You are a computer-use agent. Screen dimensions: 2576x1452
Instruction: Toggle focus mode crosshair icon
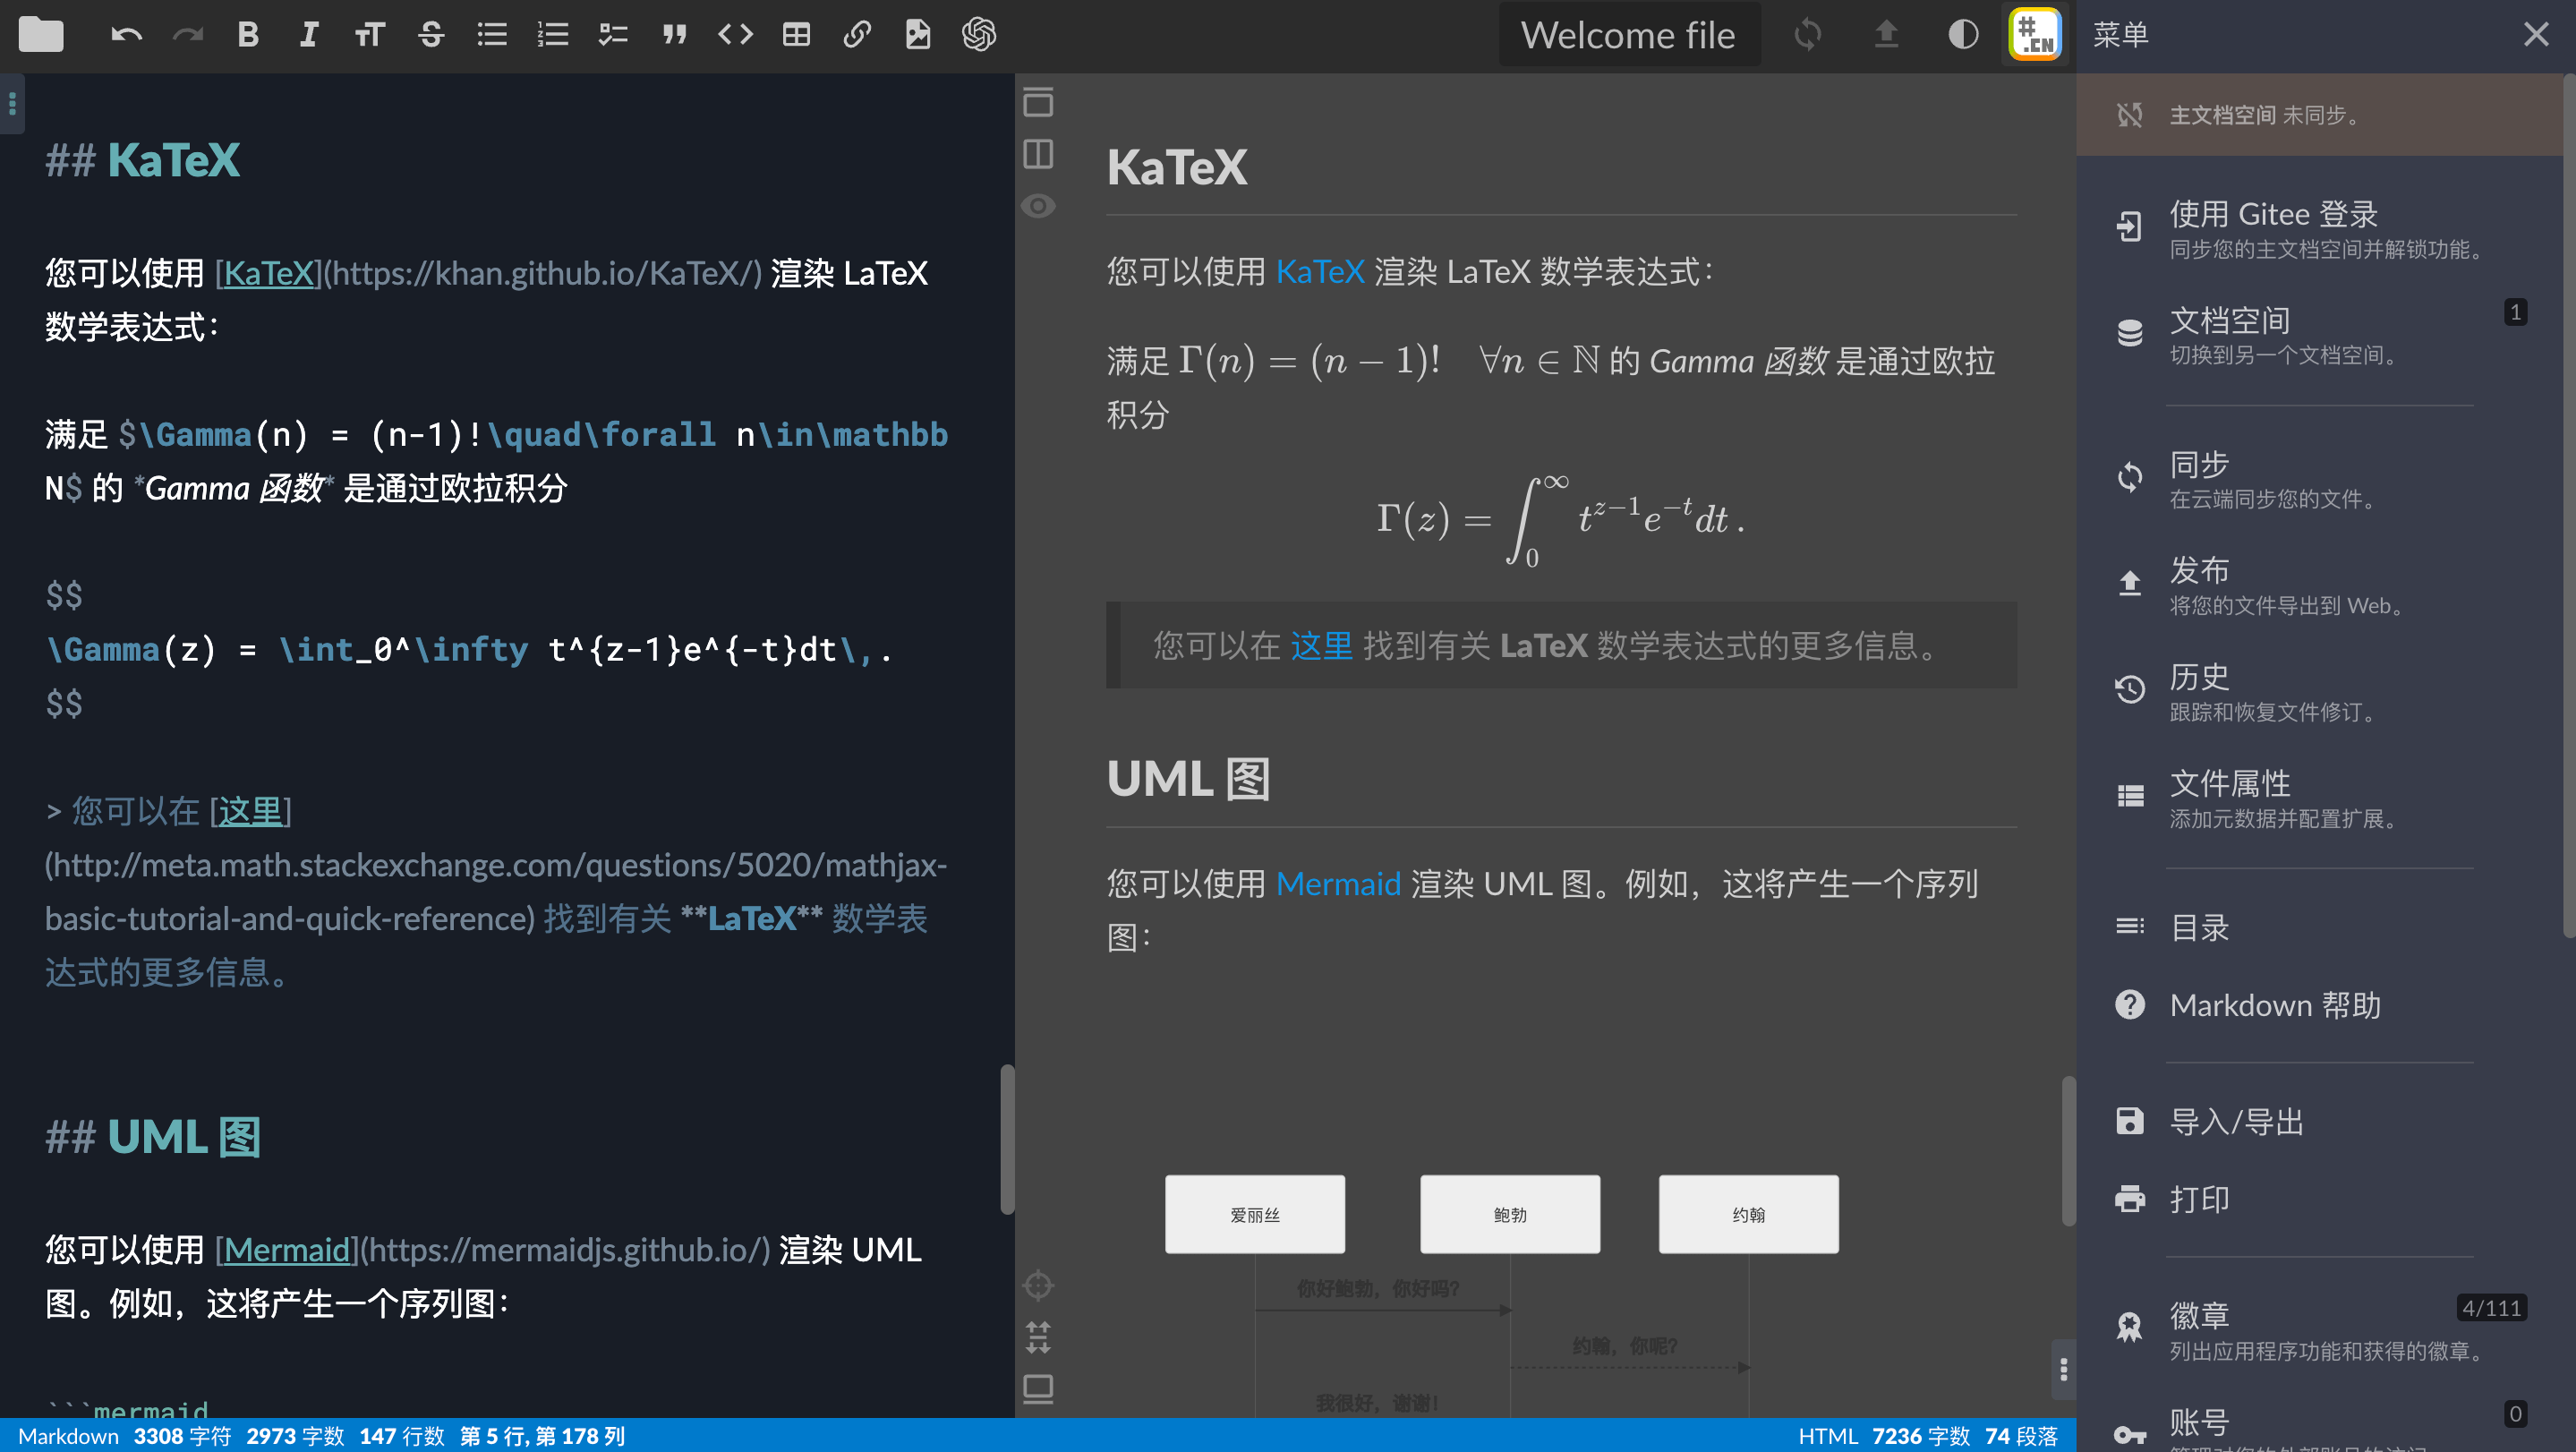tap(1038, 1285)
